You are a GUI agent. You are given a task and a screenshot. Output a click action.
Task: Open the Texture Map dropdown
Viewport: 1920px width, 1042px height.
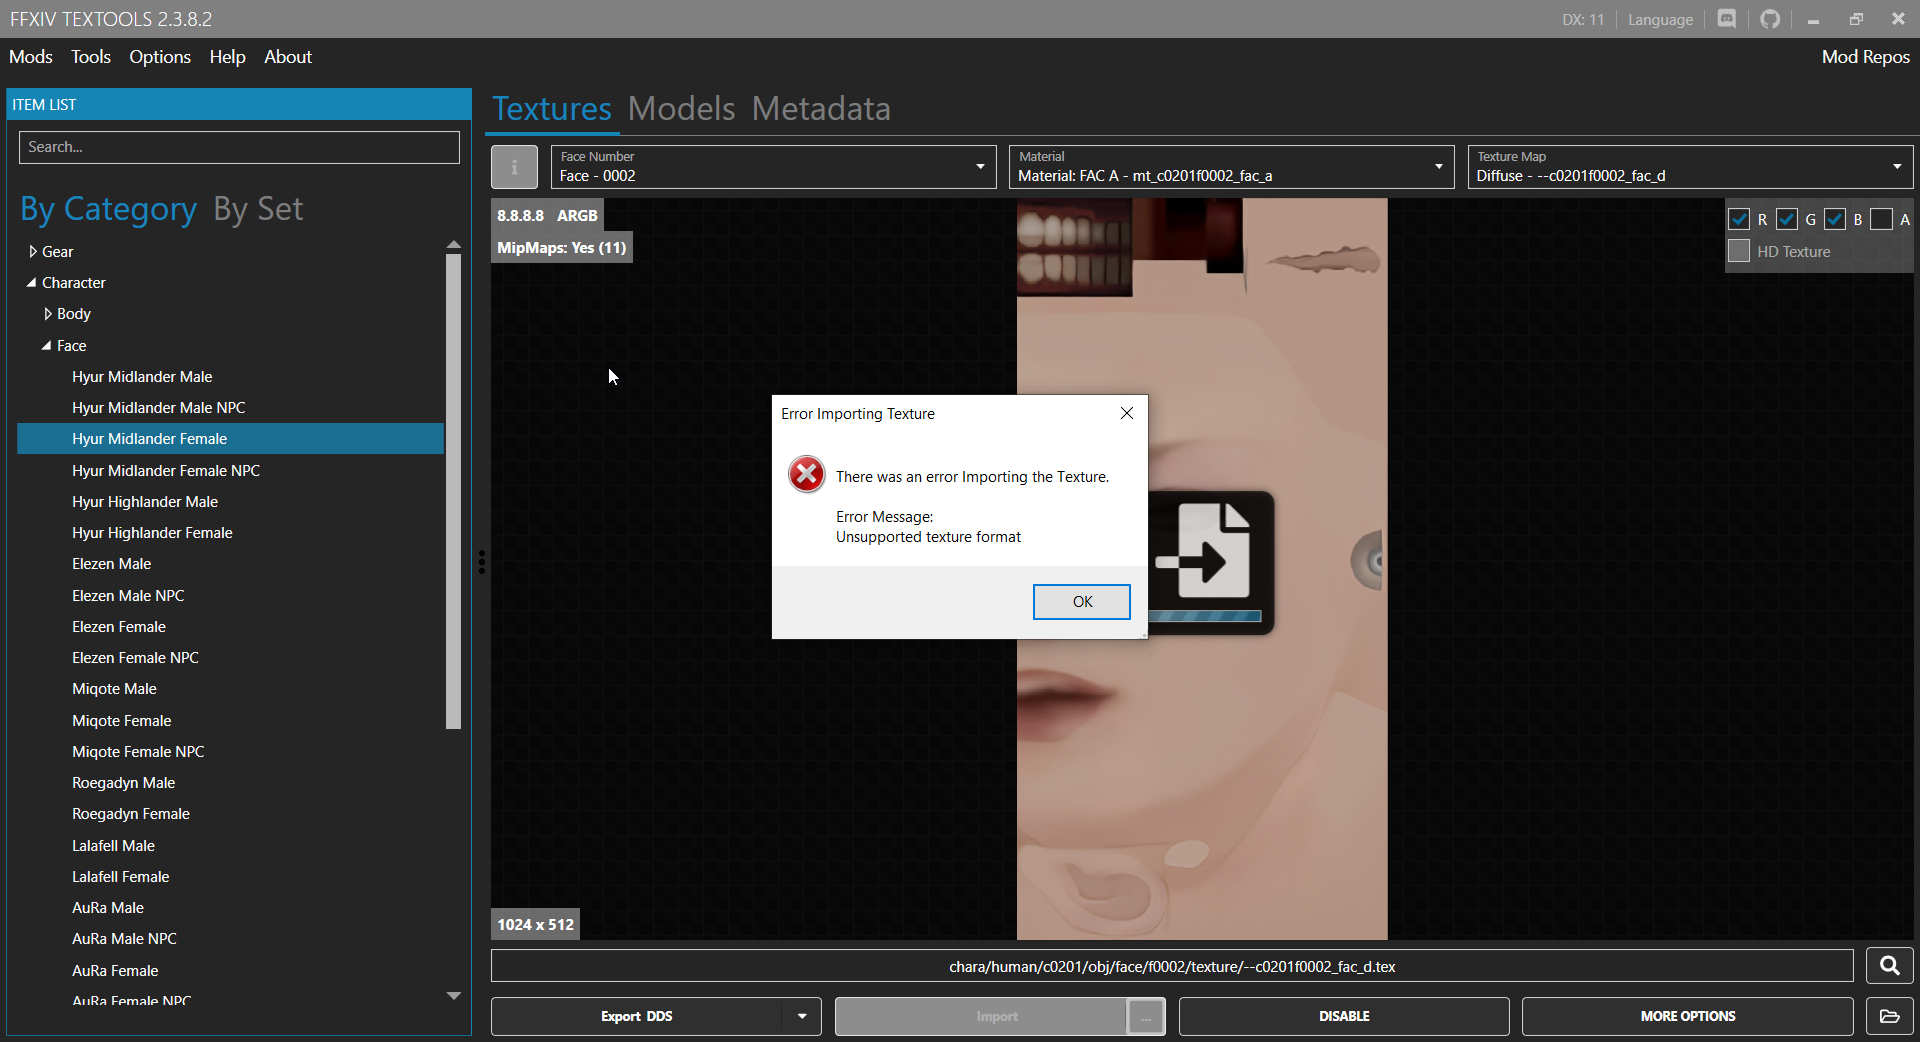point(1897,167)
